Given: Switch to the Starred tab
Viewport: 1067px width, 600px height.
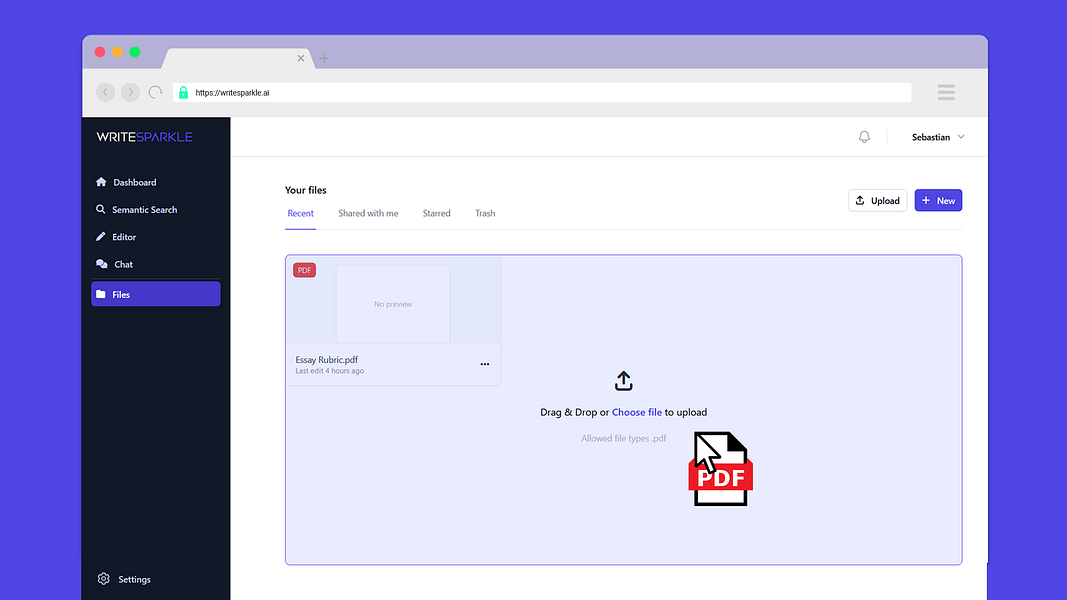Looking at the screenshot, I should (x=436, y=214).
